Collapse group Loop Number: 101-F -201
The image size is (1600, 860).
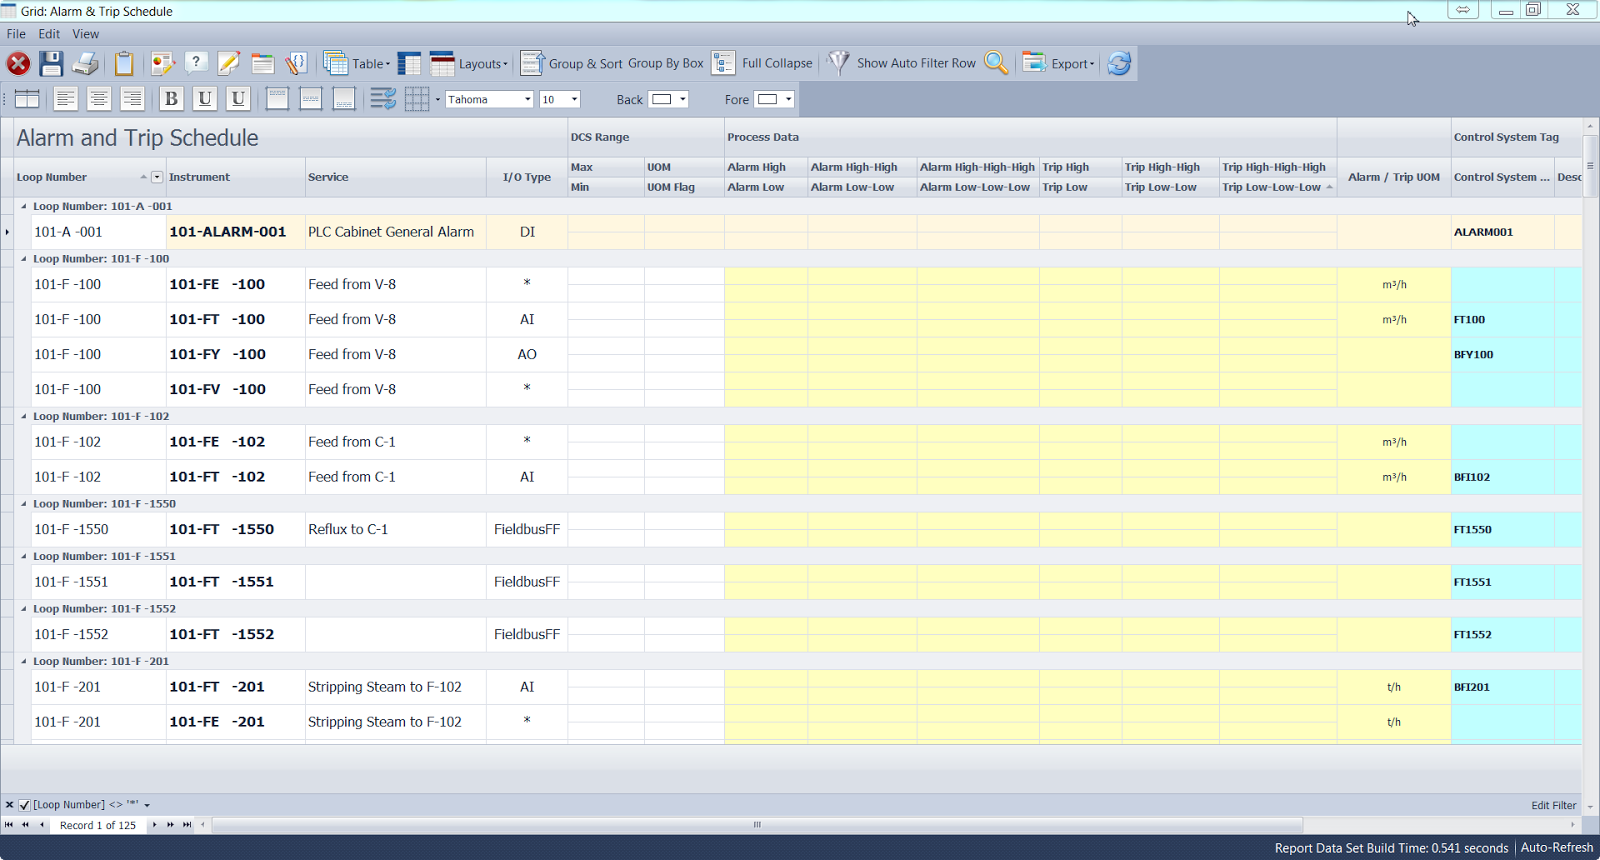24,661
